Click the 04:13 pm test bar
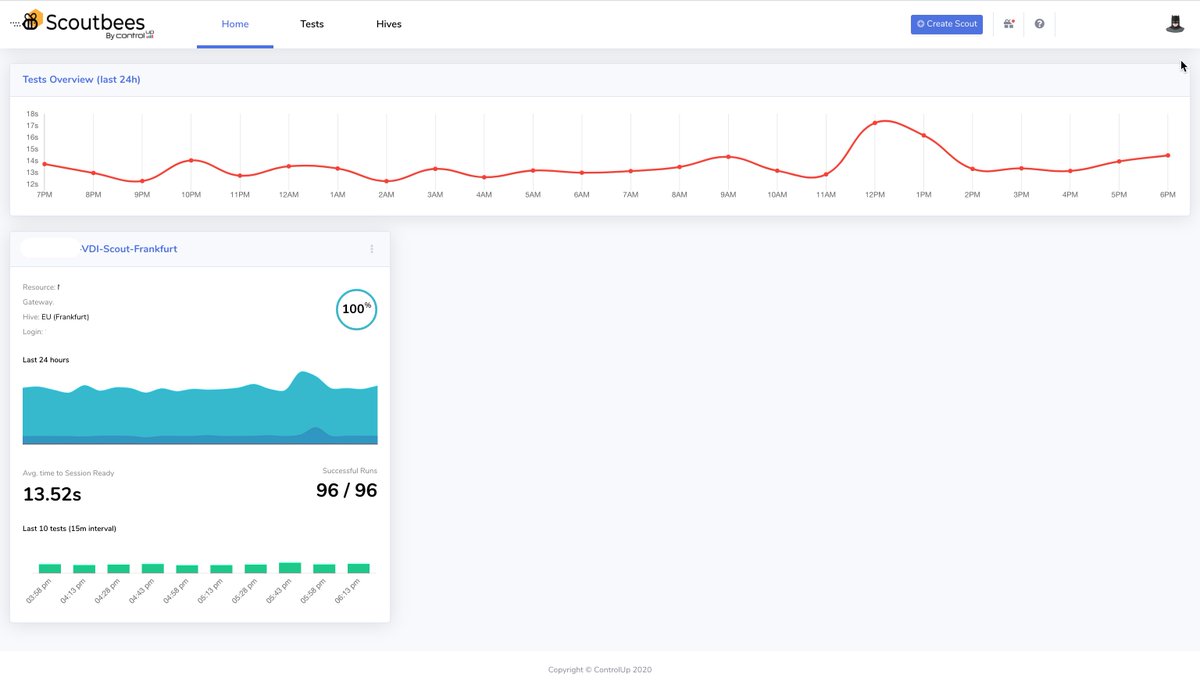1200x688 pixels. click(84, 569)
